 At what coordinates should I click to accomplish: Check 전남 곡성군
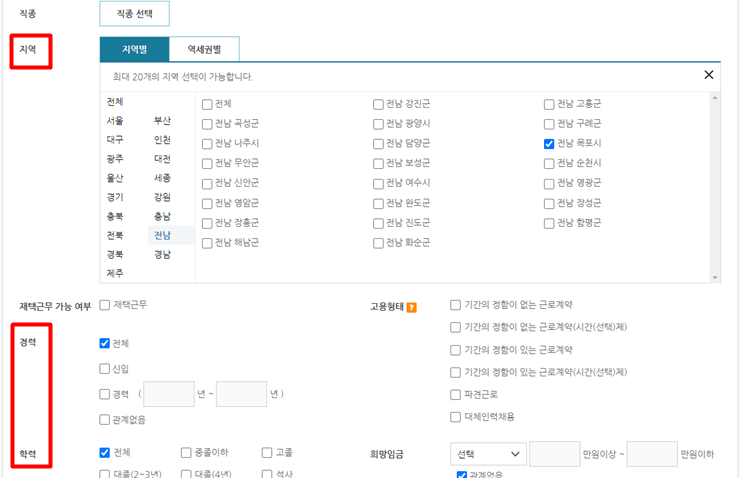207,124
